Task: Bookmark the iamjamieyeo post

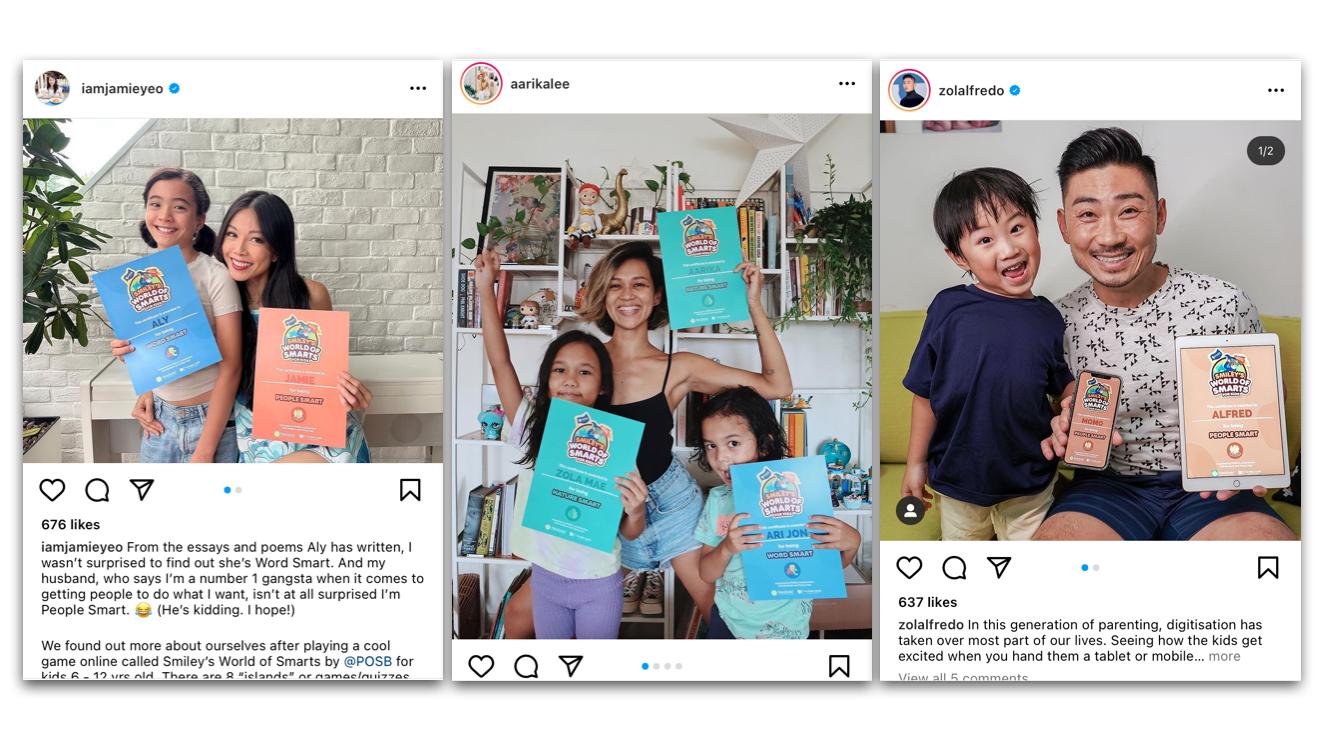Action: coord(410,490)
